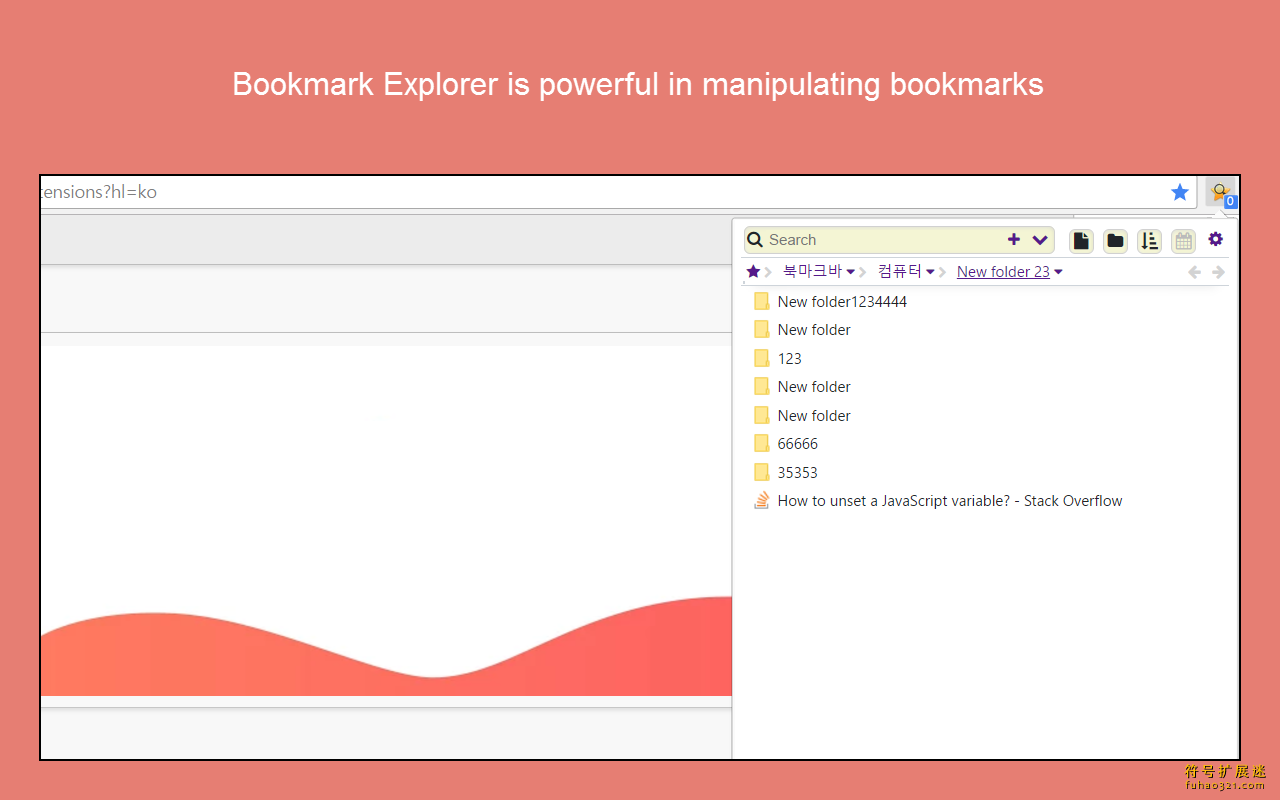Add new bookmark page icon

pyautogui.click(x=1081, y=241)
